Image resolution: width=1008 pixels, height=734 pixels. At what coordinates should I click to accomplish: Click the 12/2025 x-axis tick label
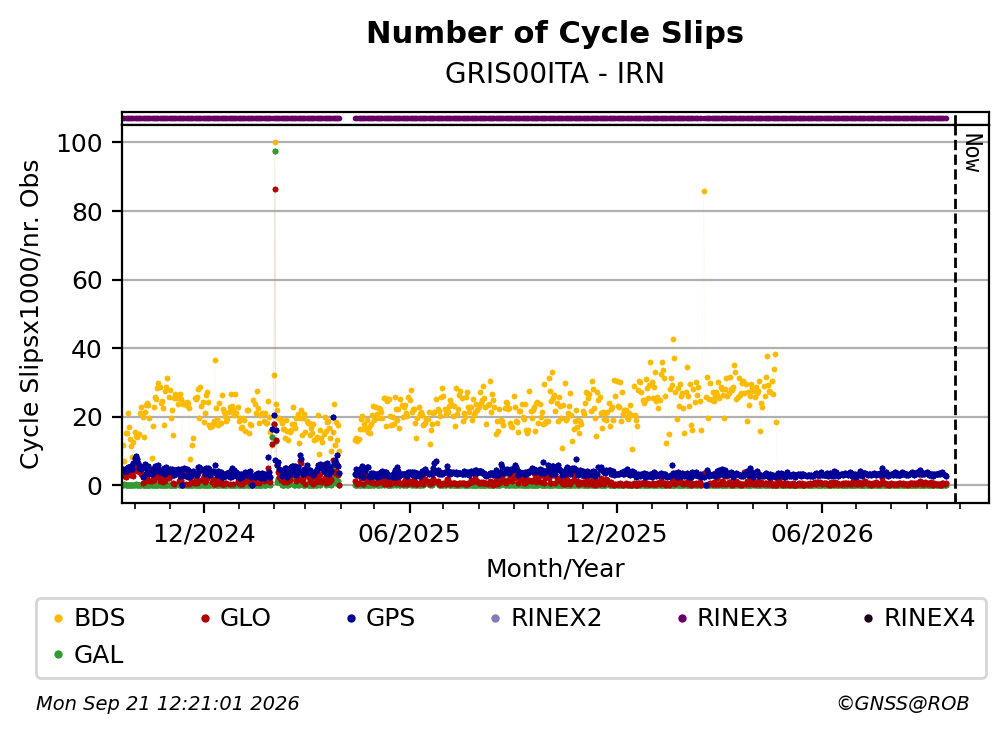tap(616, 534)
